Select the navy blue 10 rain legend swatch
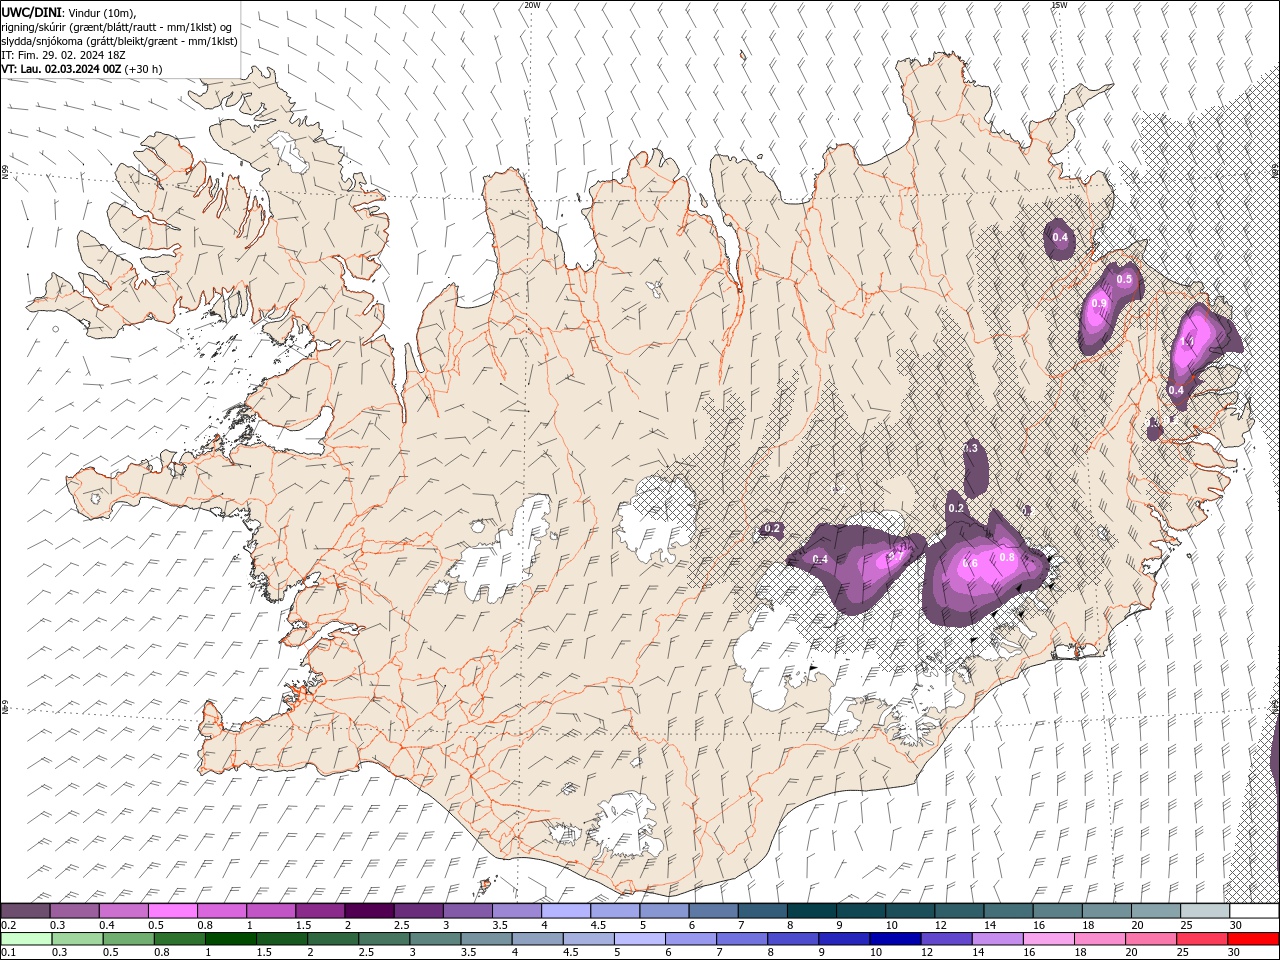 pos(894,939)
